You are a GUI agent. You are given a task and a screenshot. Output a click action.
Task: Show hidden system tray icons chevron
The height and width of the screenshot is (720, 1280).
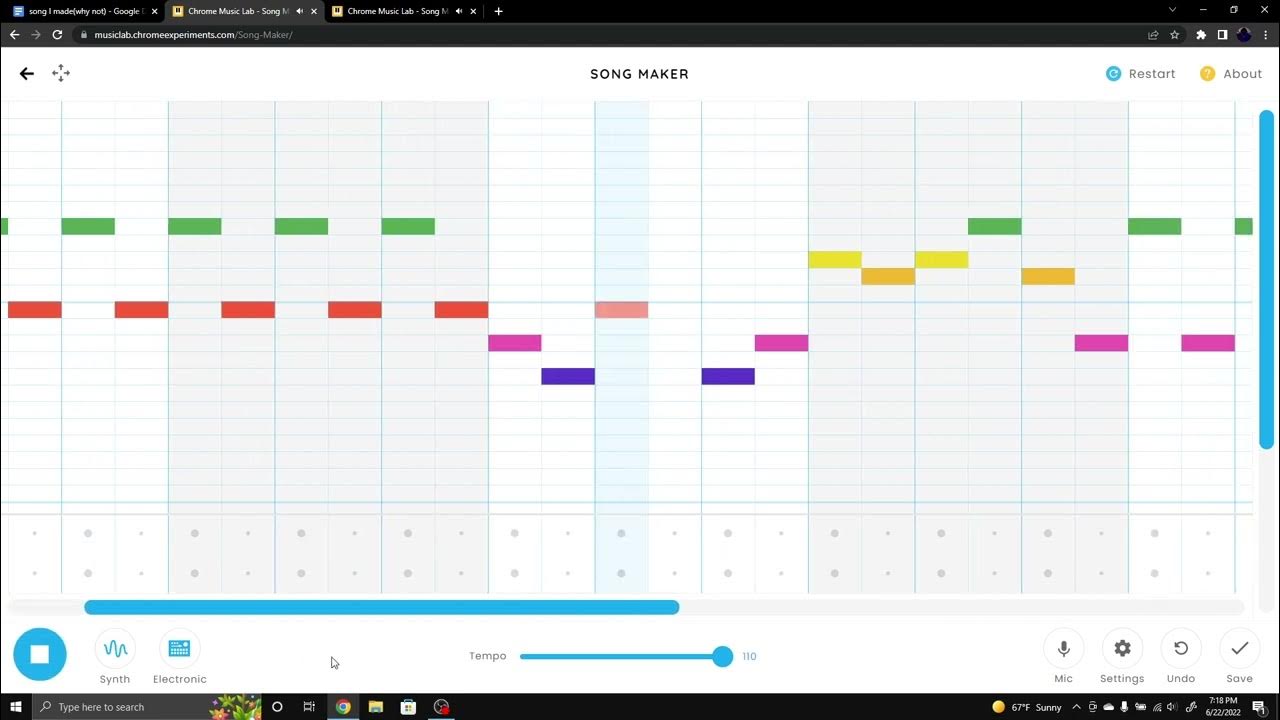[1077, 707]
